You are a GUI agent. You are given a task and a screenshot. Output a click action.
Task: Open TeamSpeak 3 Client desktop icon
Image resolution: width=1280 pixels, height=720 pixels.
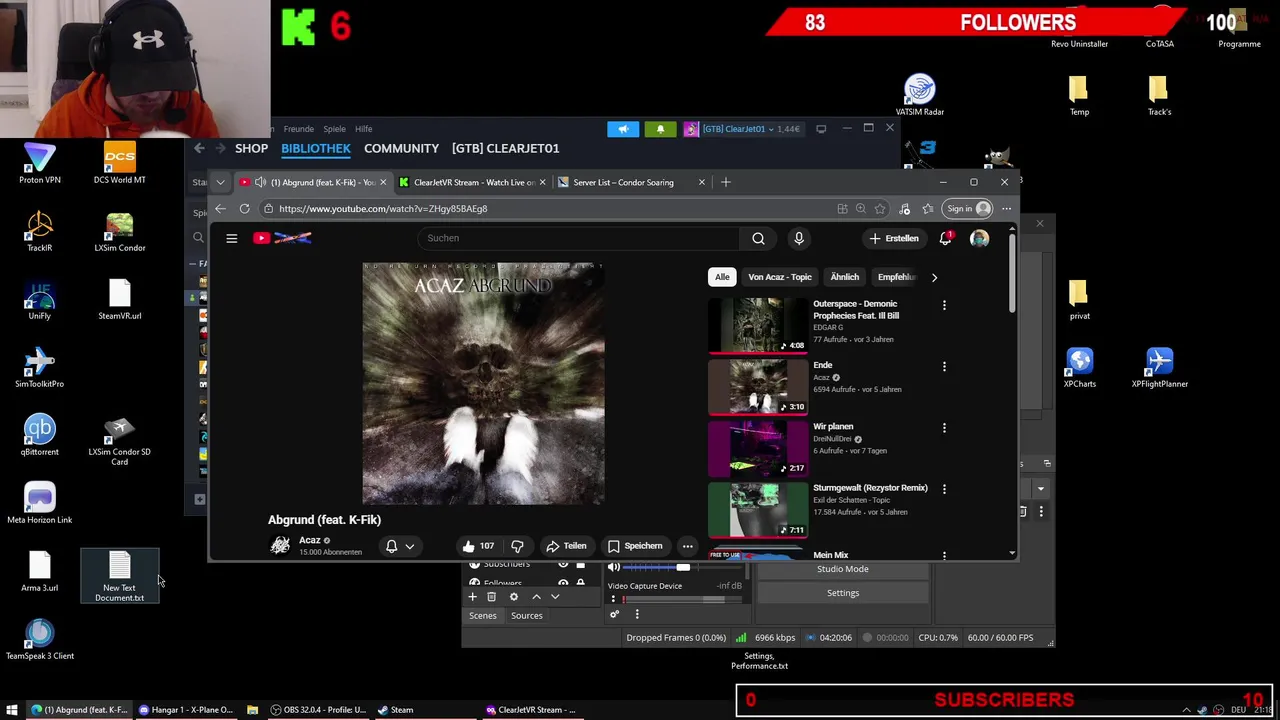(39, 640)
